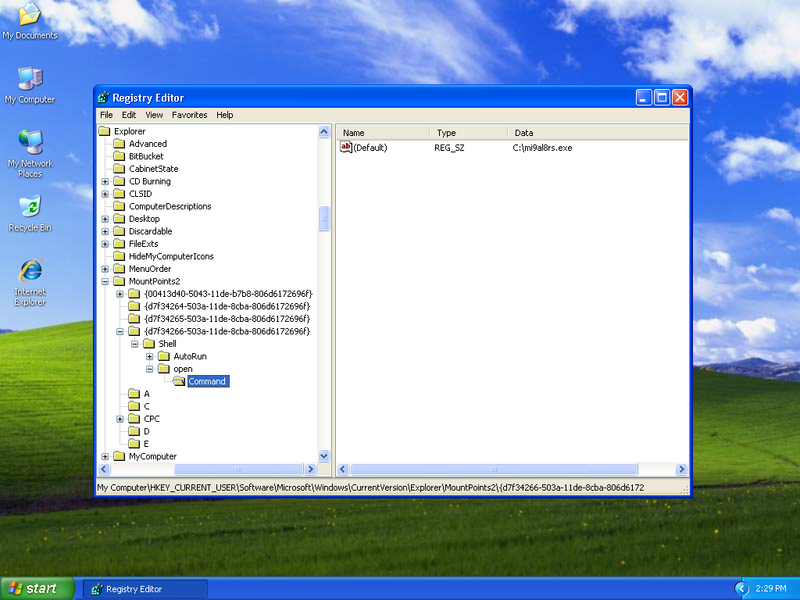The height and width of the screenshot is (600, 800).
Task: Click the folder icon for key A
Action: [x=134, y=394]
